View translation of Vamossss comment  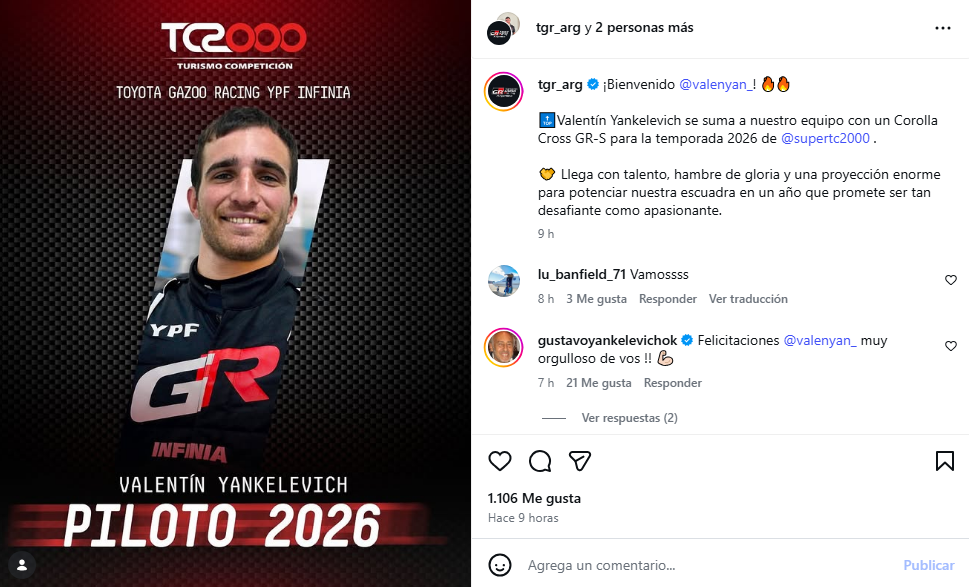748,299
